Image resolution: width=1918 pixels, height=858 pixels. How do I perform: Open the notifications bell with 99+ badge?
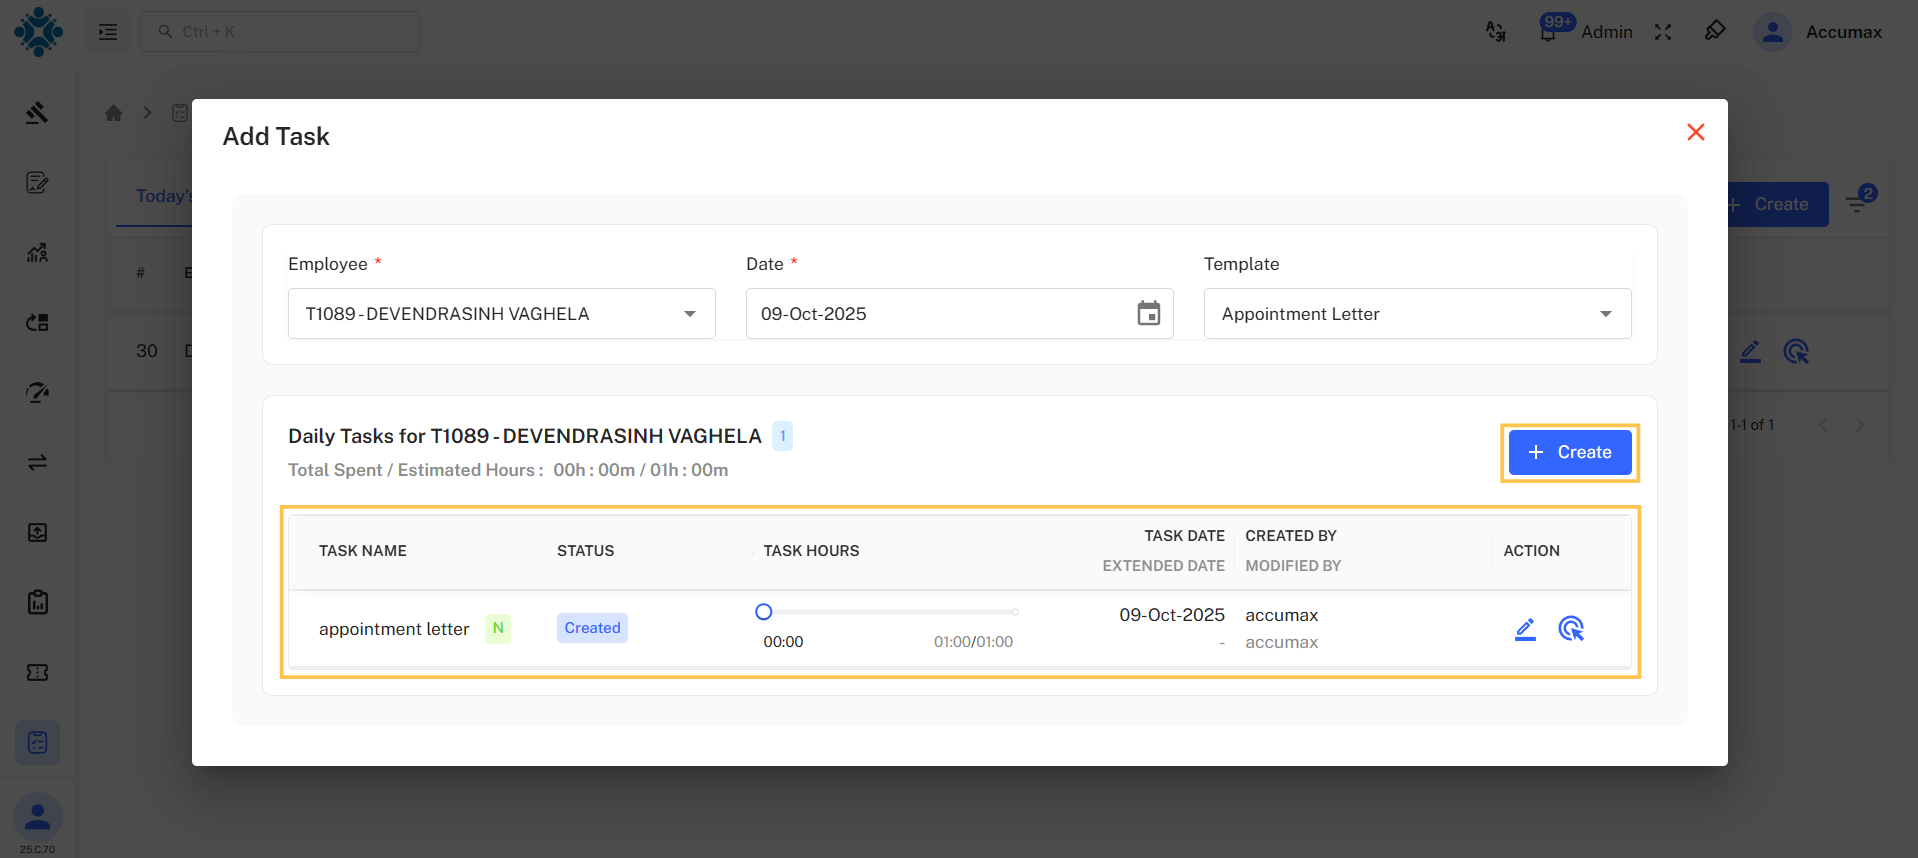[1548, 32]
